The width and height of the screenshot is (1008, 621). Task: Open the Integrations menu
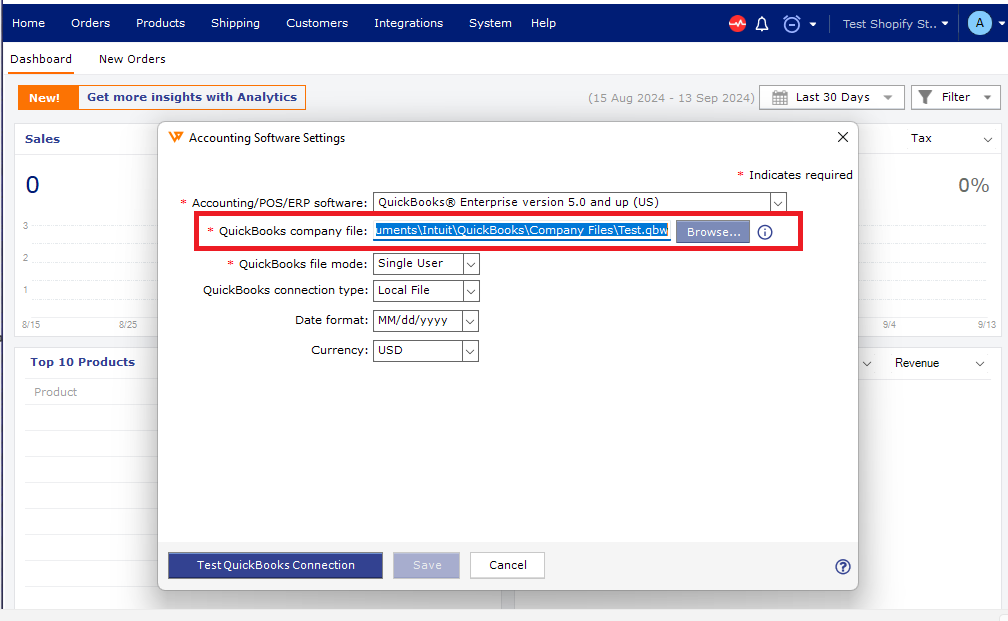coord(408,23)
